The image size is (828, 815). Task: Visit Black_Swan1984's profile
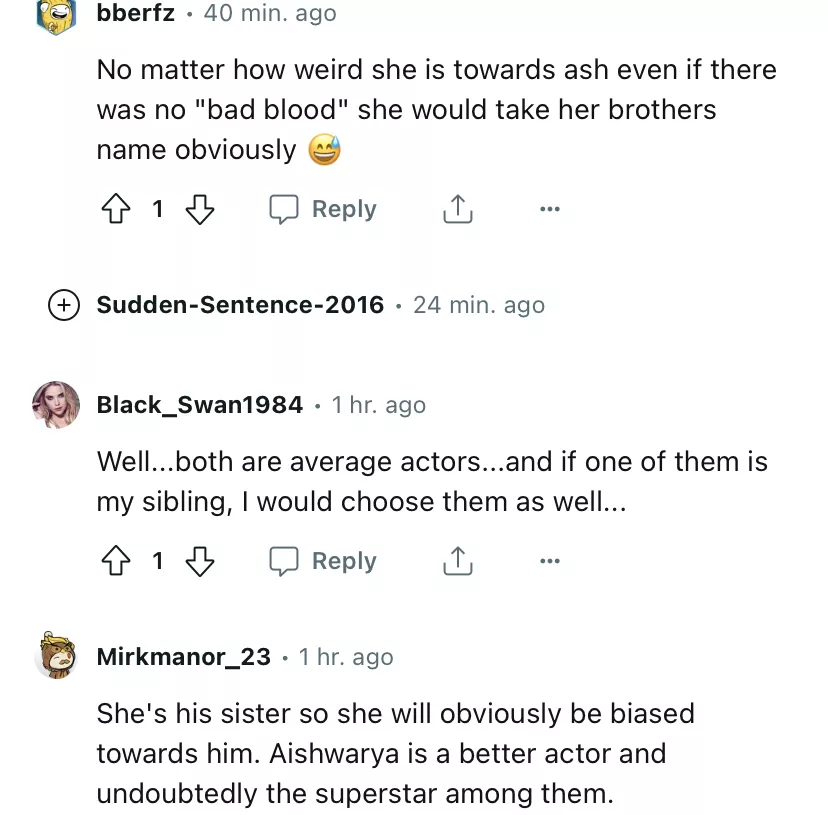(199, 405)
